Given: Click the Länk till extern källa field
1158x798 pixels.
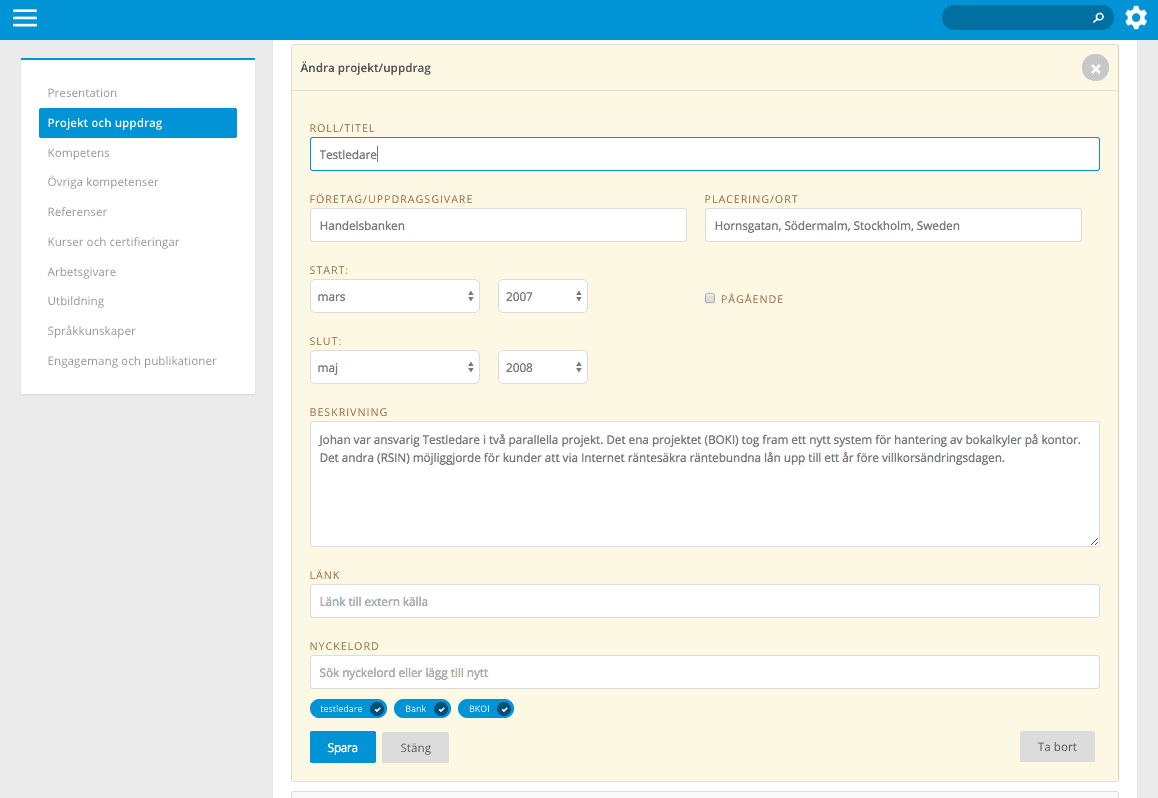Looking at the screenshot, I should click(x=704, y=601).
